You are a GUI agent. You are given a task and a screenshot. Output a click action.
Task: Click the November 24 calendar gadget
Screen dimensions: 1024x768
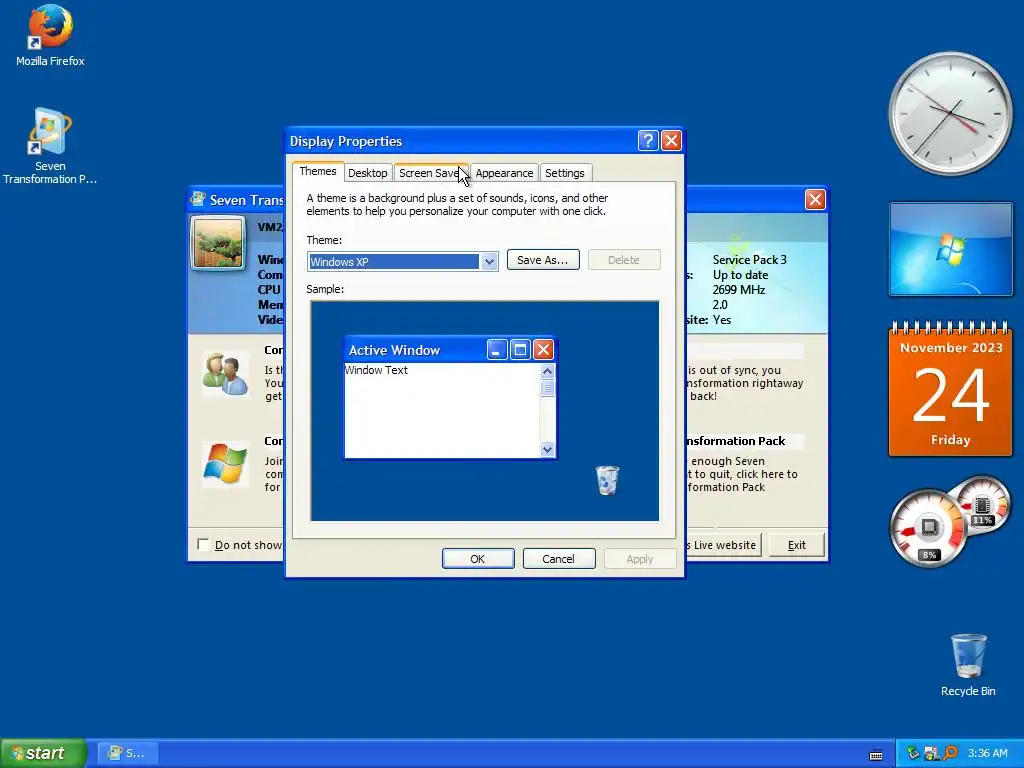(950, 389)
